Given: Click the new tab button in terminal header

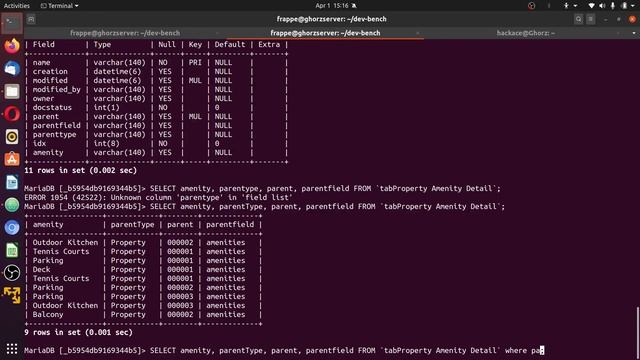Looking at the screenshot, I should point(31,19).
